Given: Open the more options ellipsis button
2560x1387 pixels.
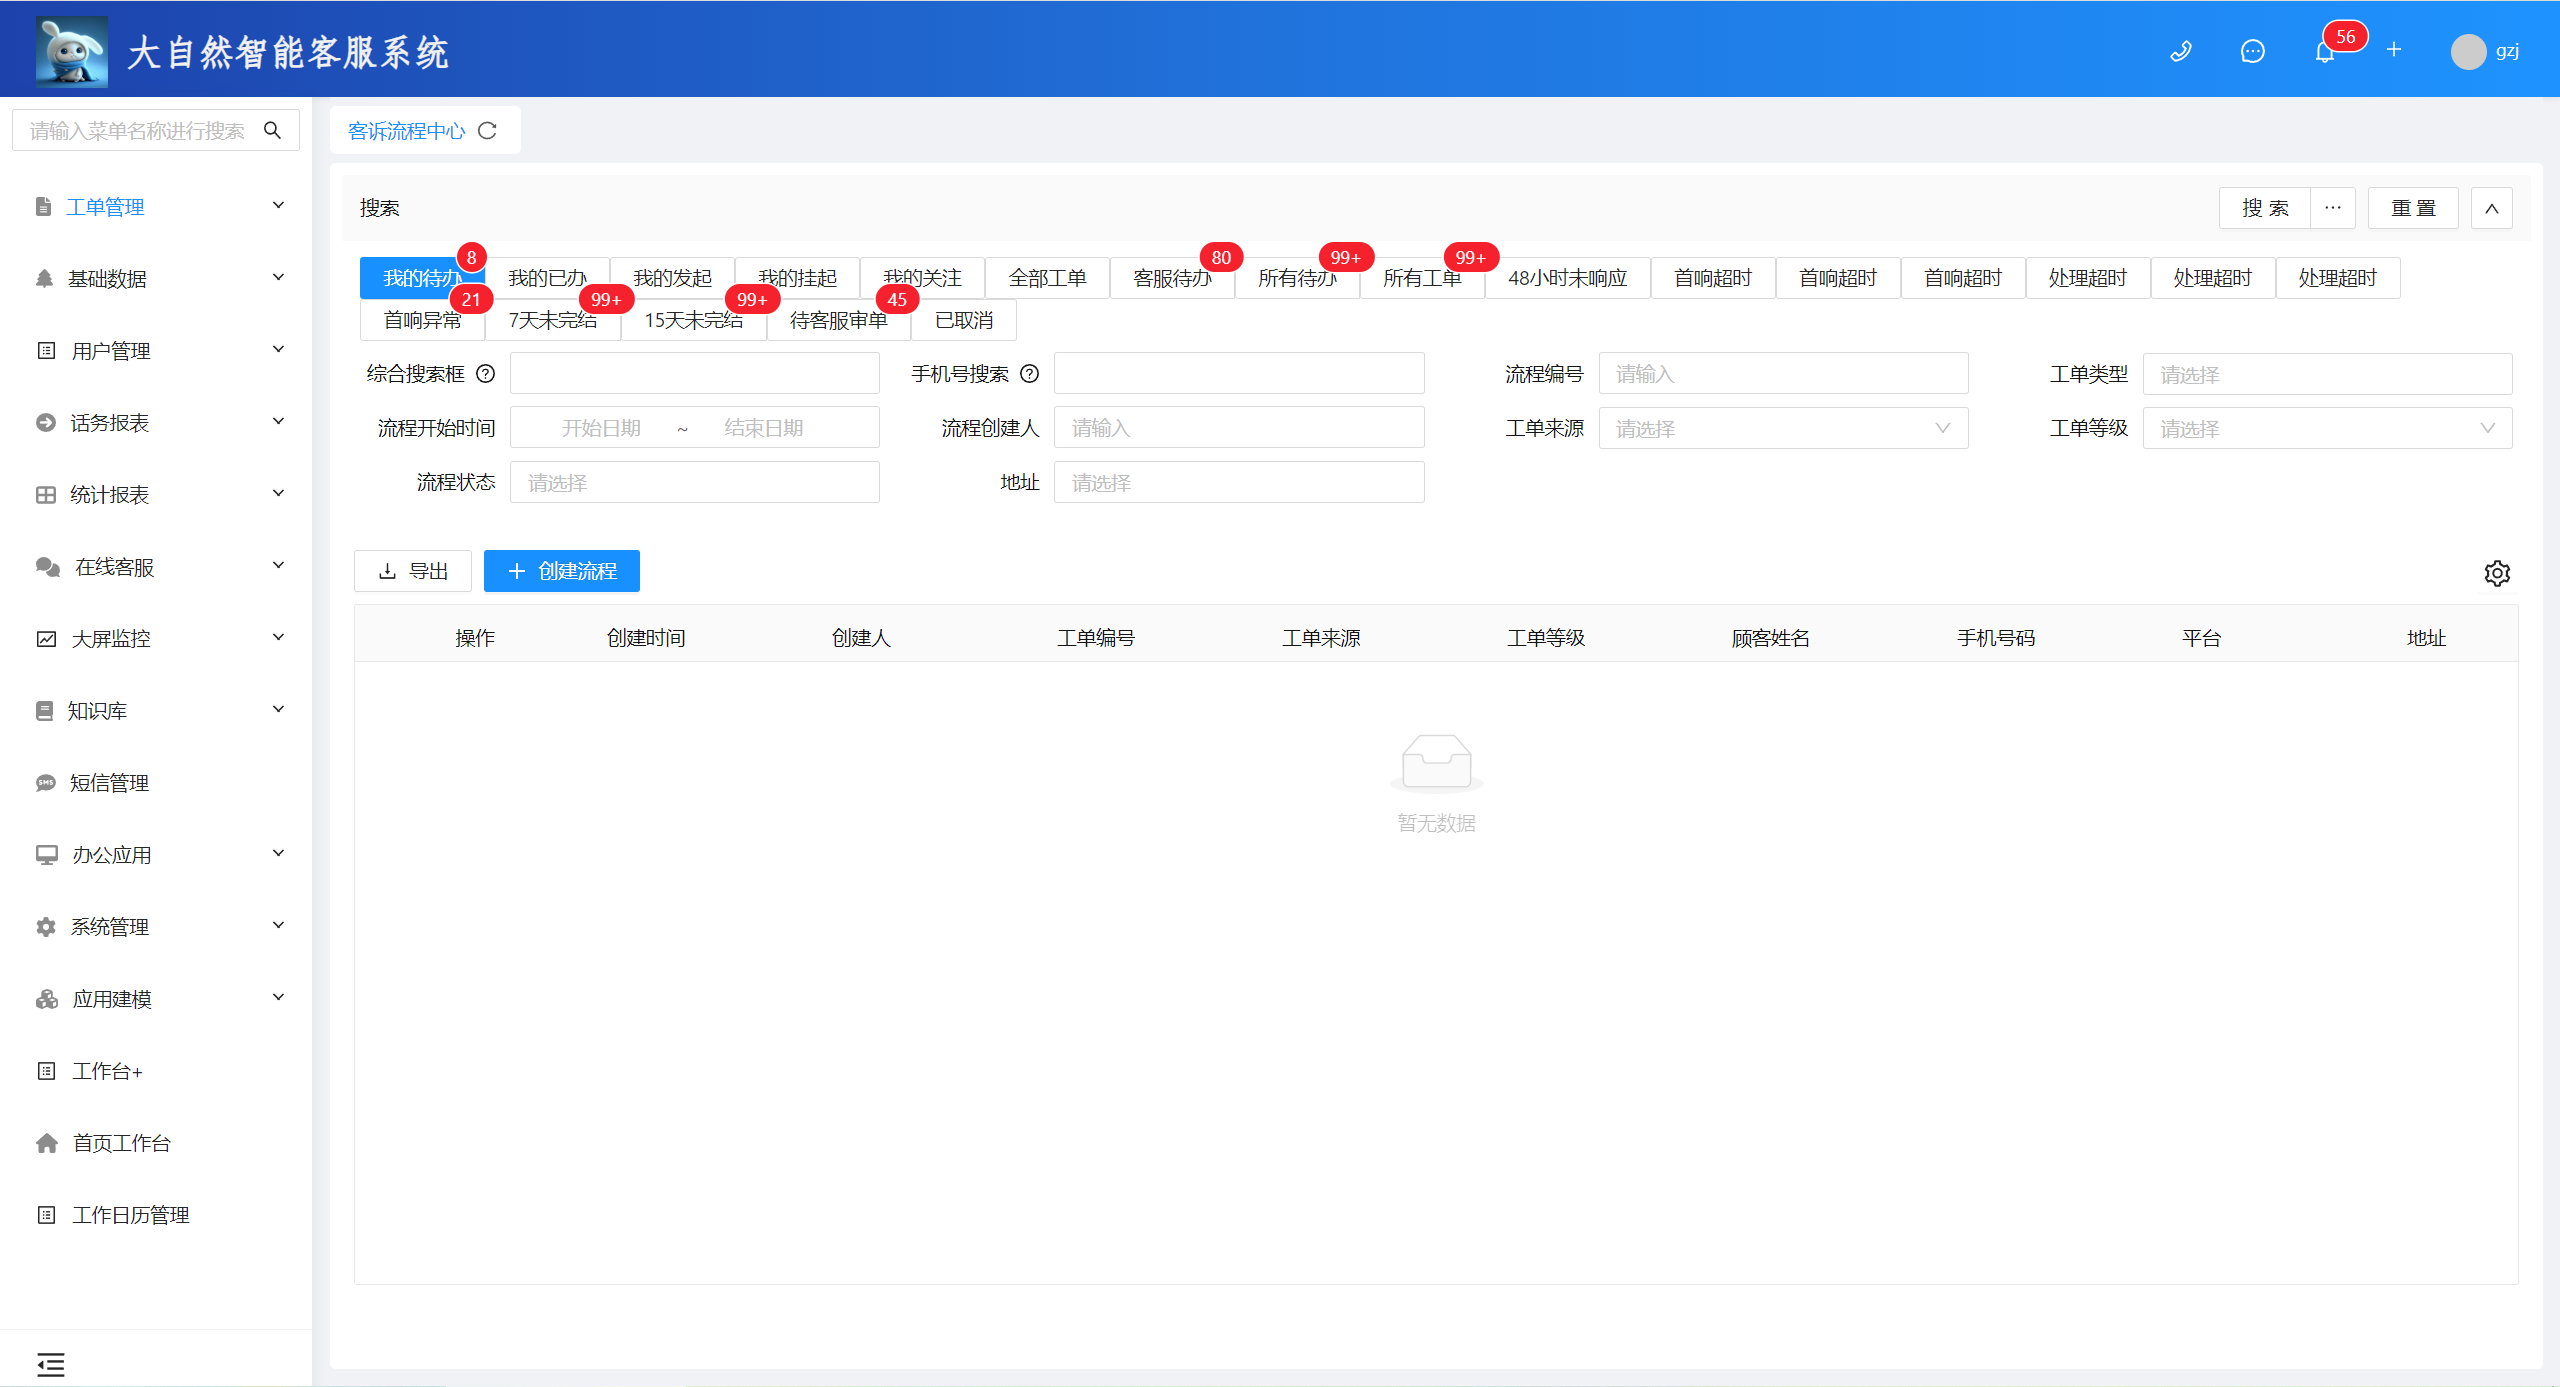Looking at the screenshot, I should [2333, 208].
